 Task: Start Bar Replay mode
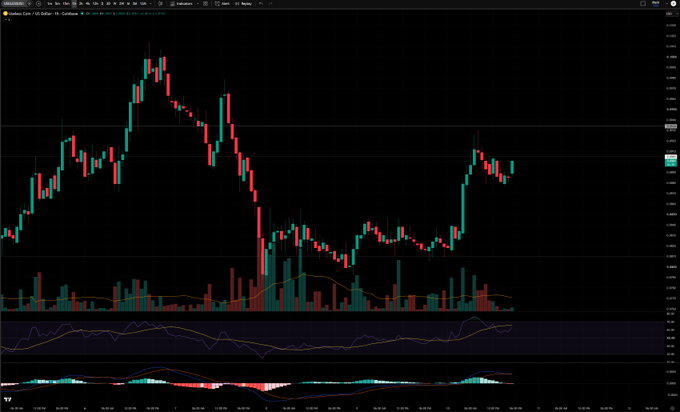tap(243, 3)
